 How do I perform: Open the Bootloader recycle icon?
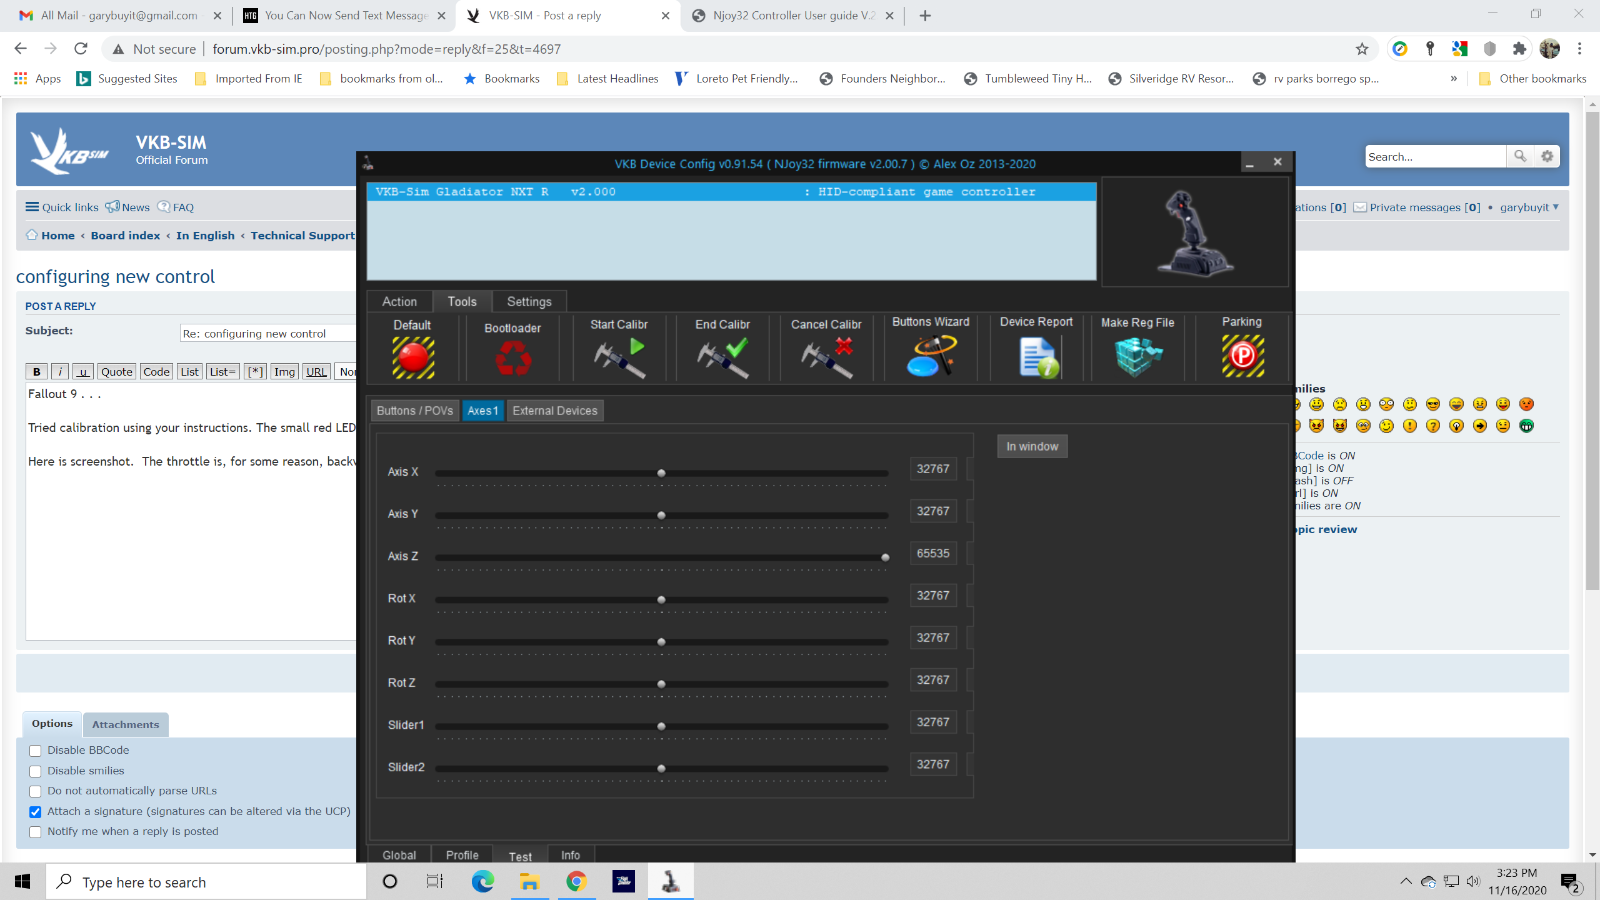(x=513, y=358)
